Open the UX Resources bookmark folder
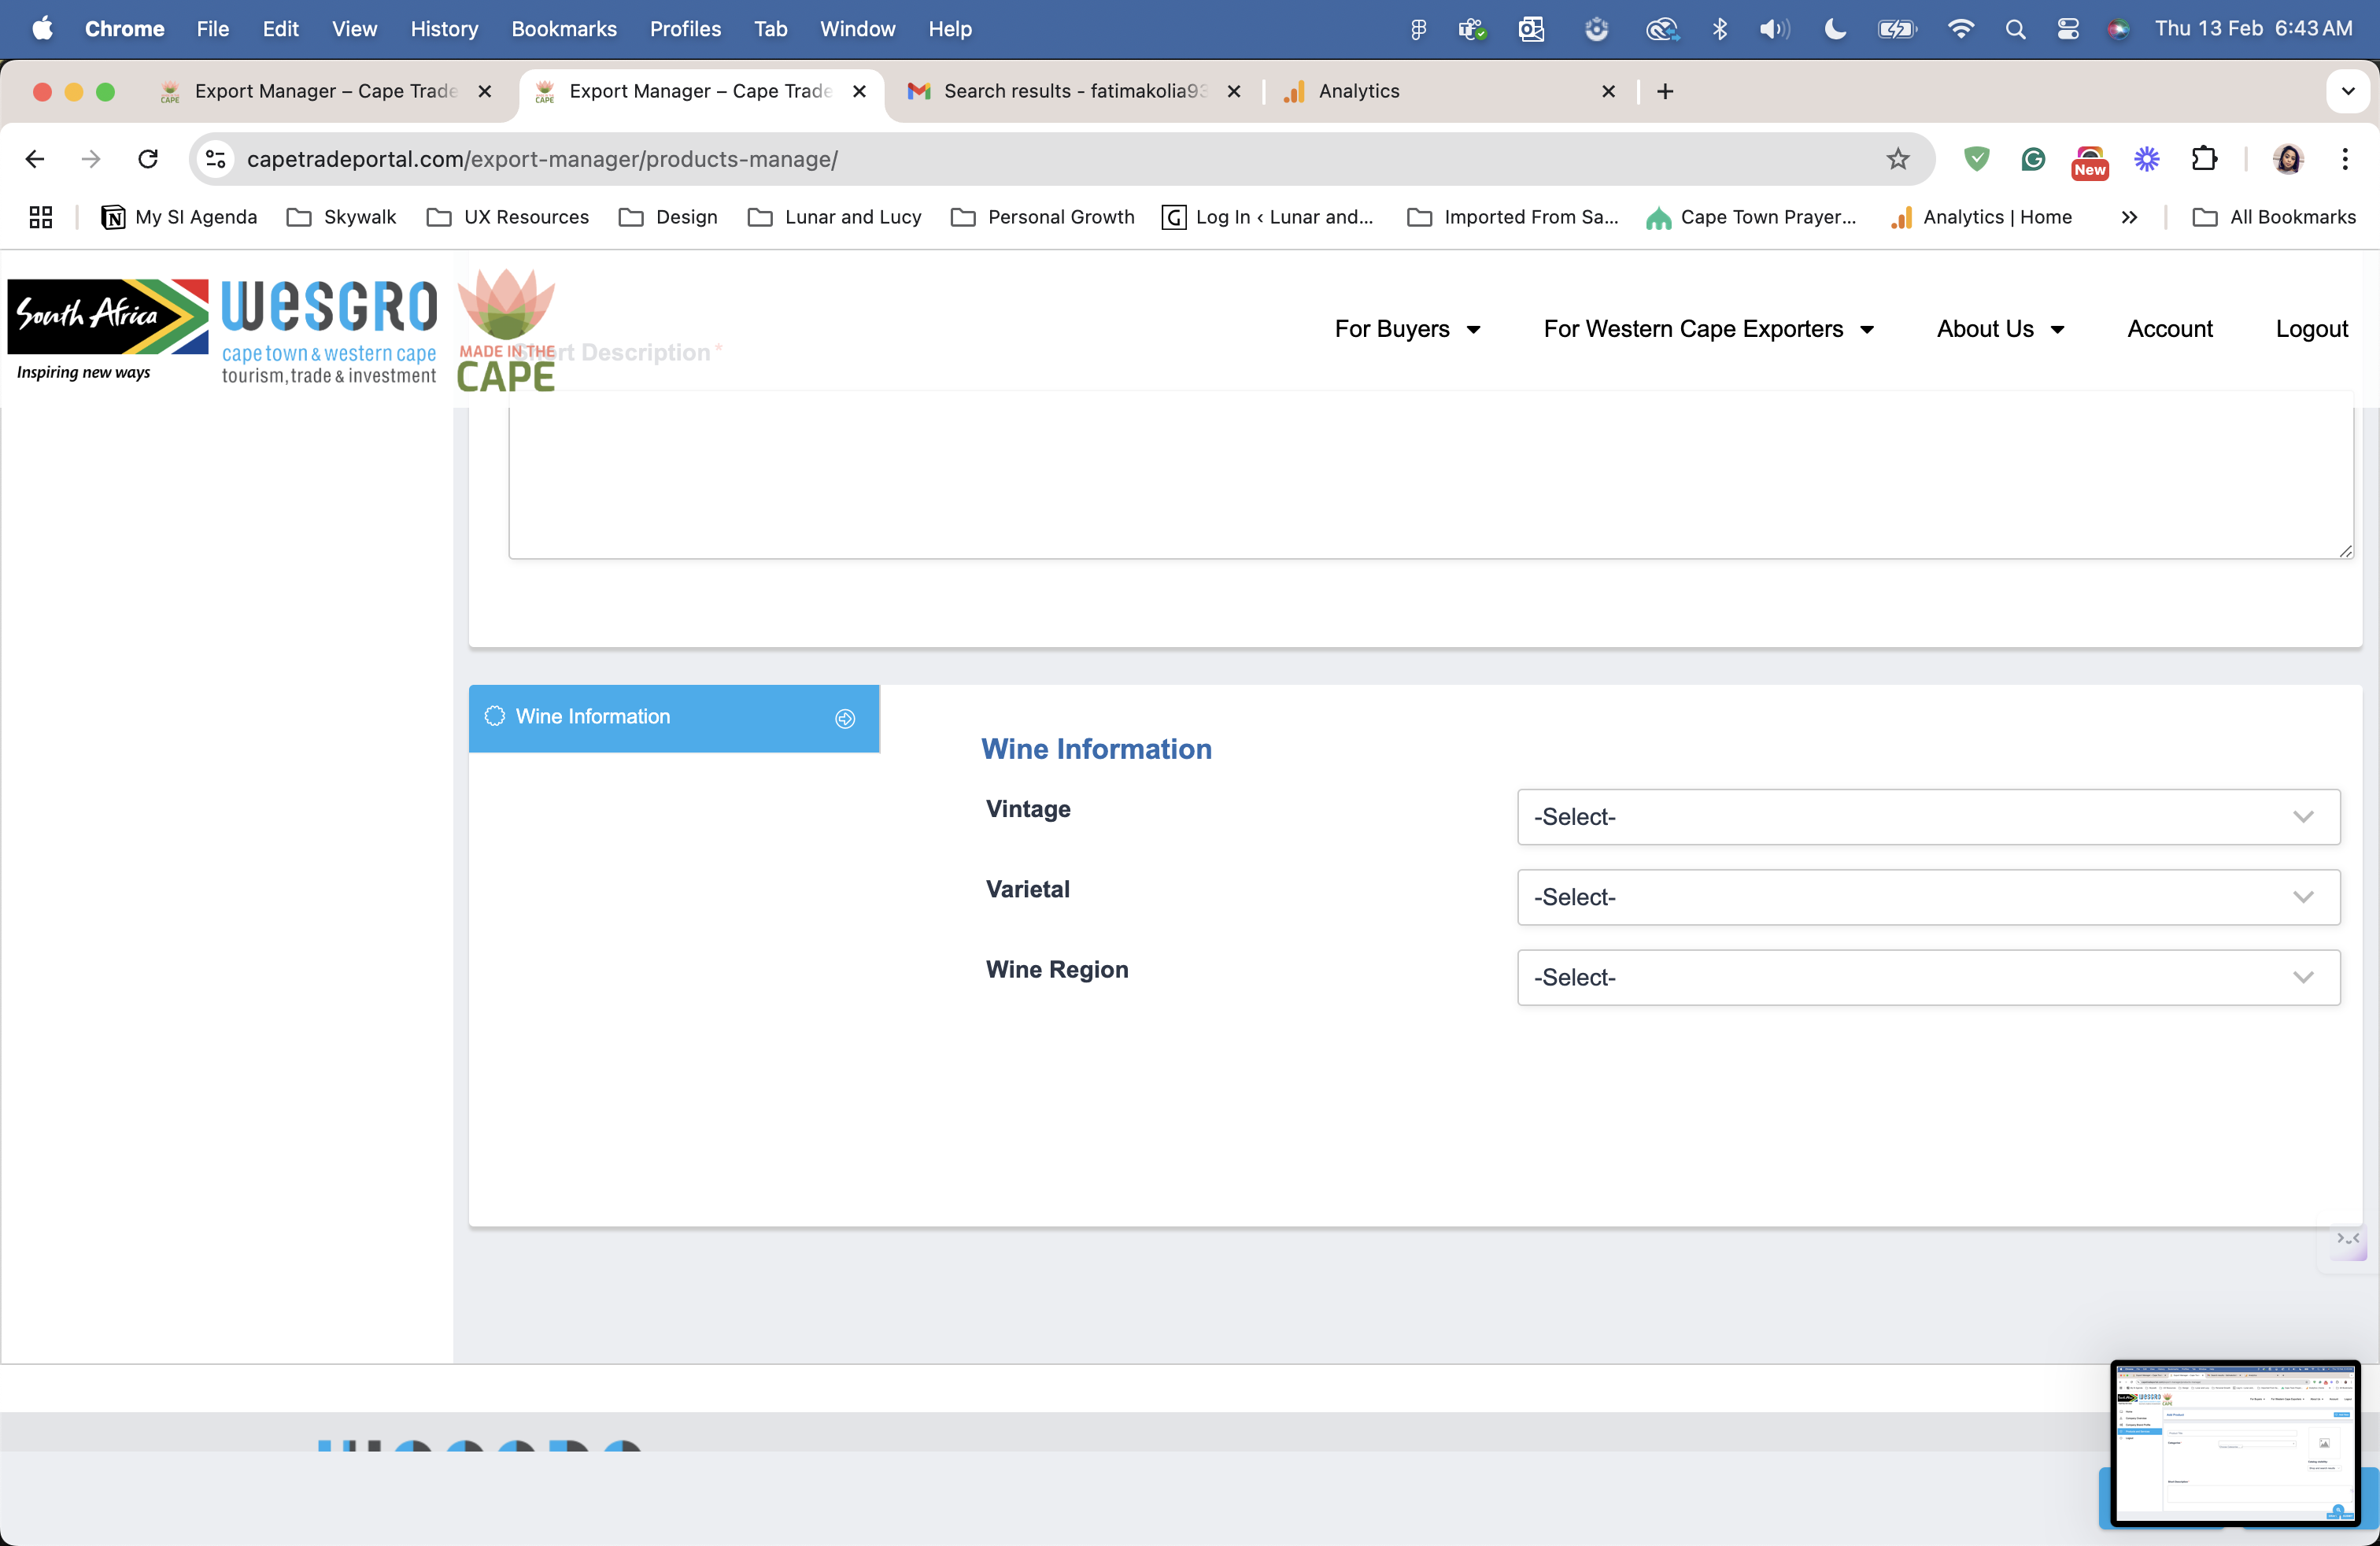 point(508,217)
